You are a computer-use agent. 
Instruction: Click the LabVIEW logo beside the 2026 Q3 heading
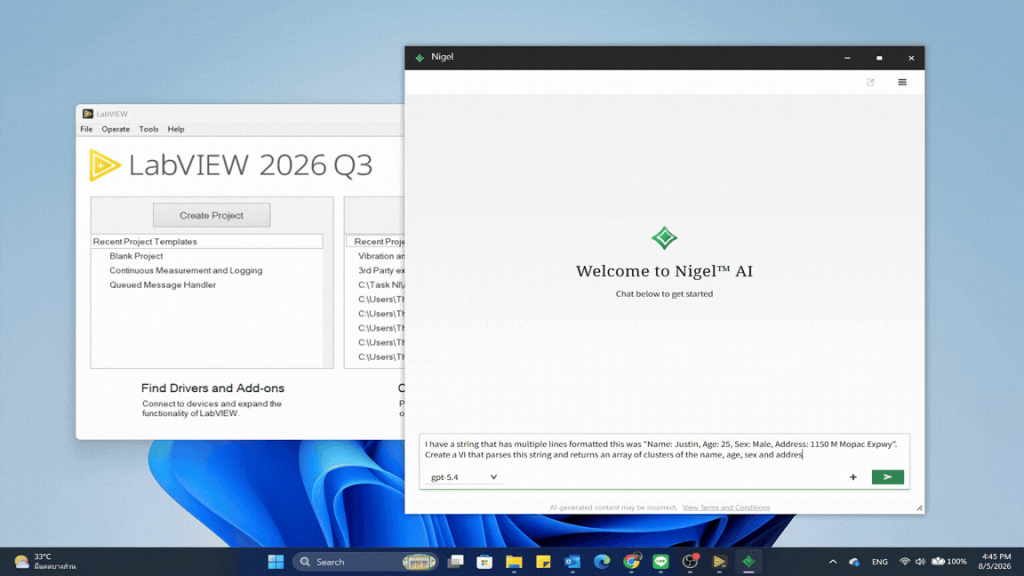coord(104,165)
